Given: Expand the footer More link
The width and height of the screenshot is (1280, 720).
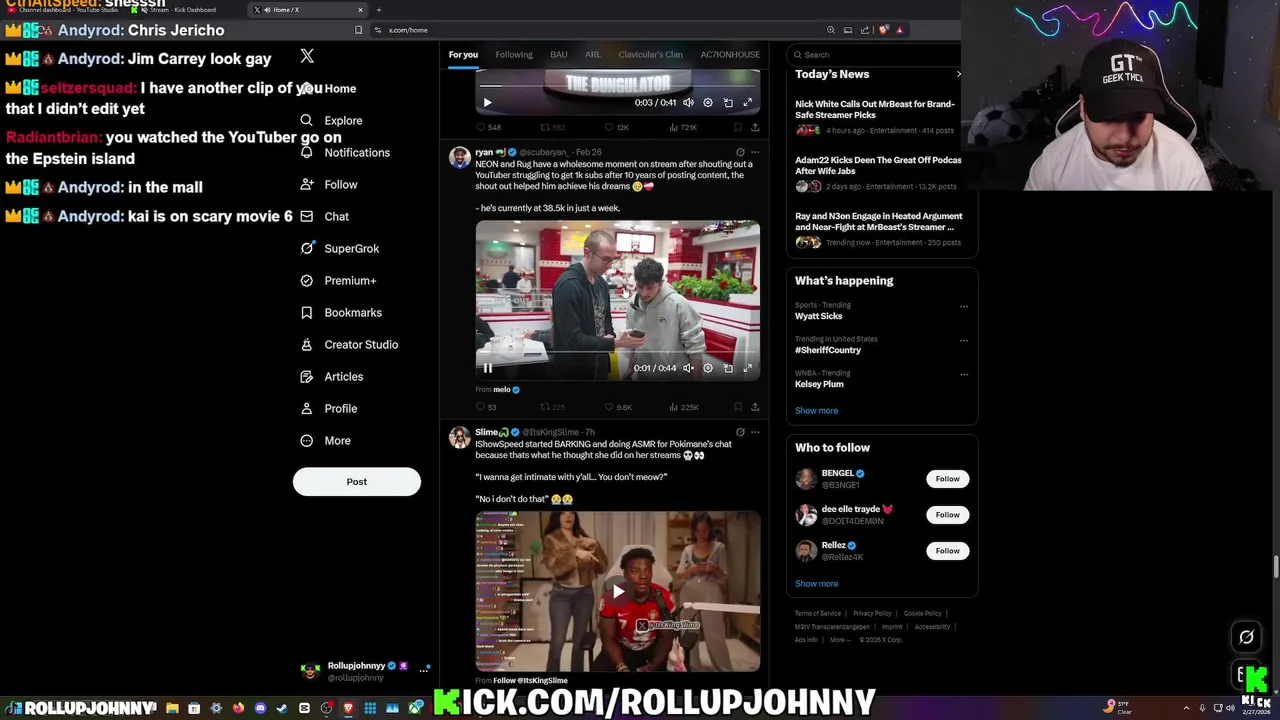Looking at the screenshot, I should [x=840, y=640].
